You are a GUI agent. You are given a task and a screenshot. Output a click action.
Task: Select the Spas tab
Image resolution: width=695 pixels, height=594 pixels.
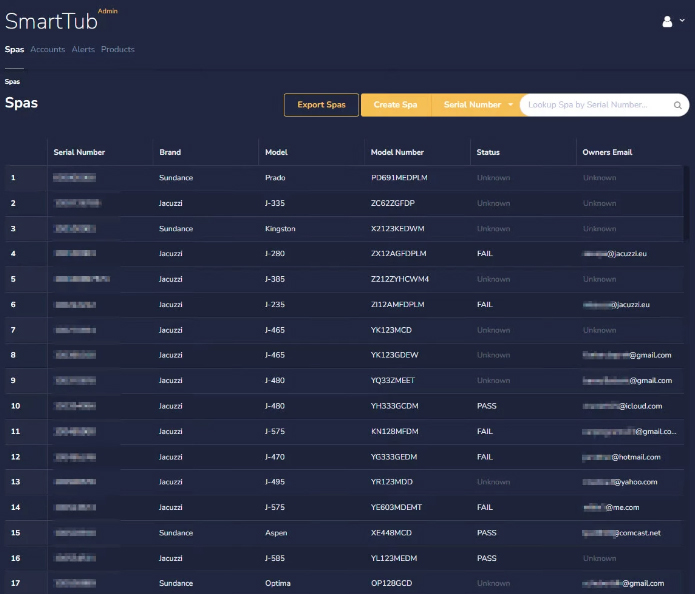14,49
